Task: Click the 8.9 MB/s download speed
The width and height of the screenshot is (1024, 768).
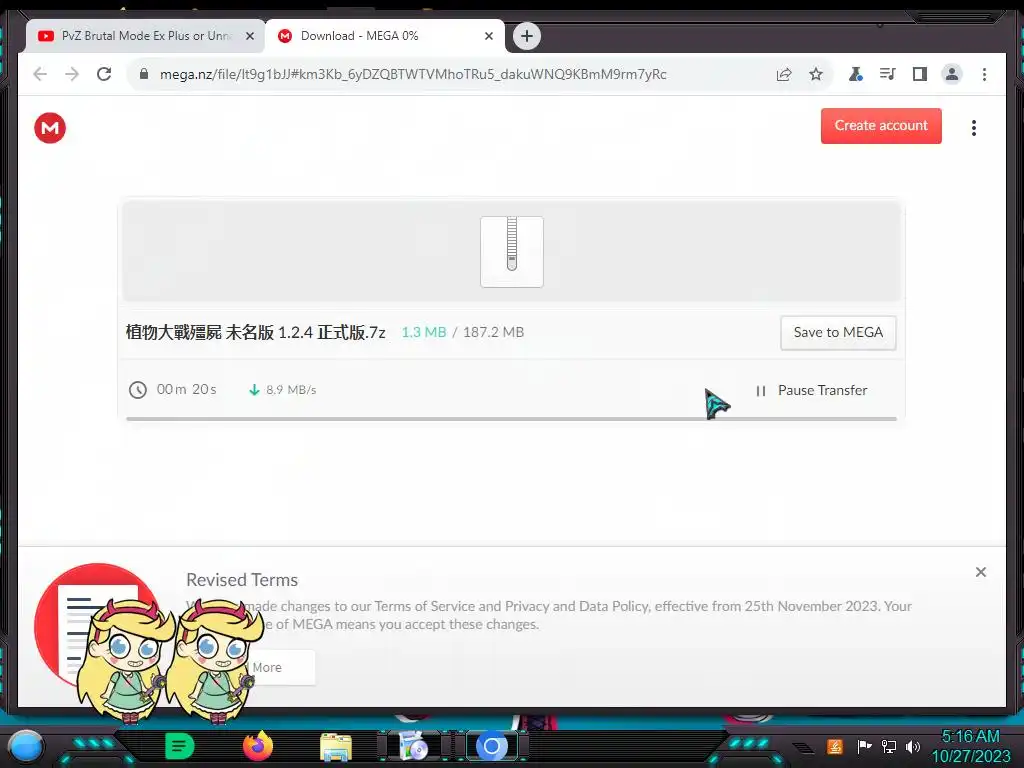Action: (291, 390)
